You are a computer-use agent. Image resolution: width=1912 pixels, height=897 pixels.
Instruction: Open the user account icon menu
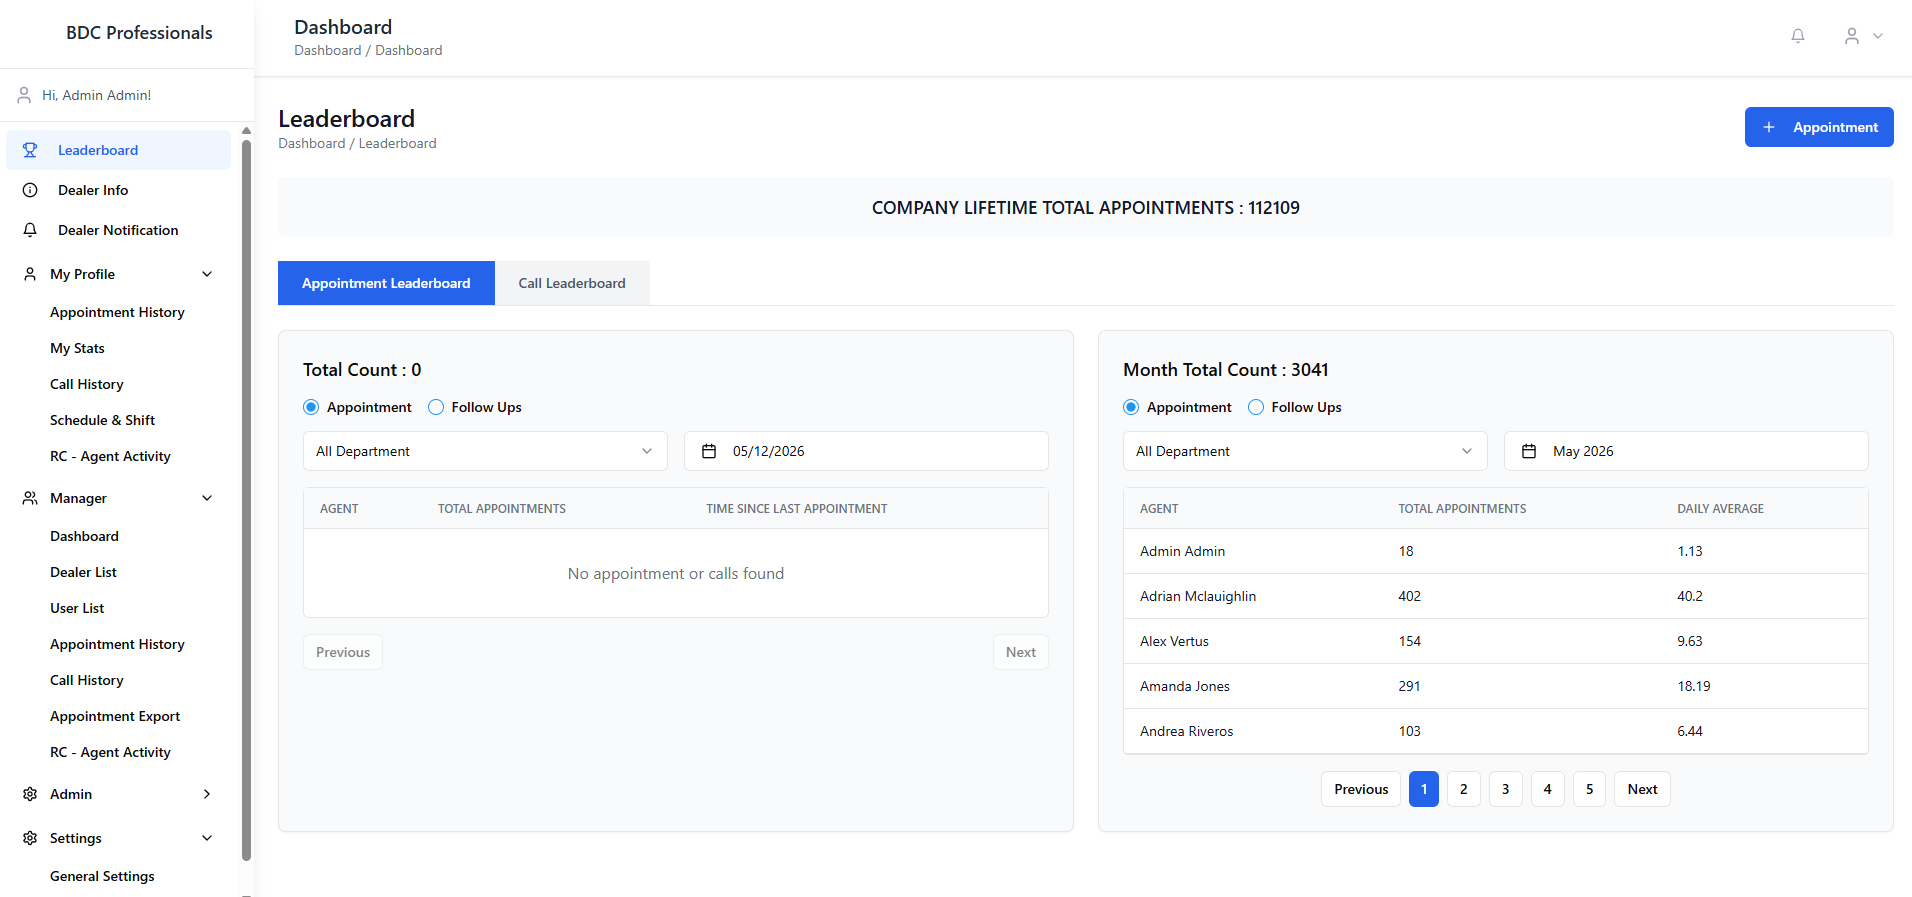tap(1852, 36)
